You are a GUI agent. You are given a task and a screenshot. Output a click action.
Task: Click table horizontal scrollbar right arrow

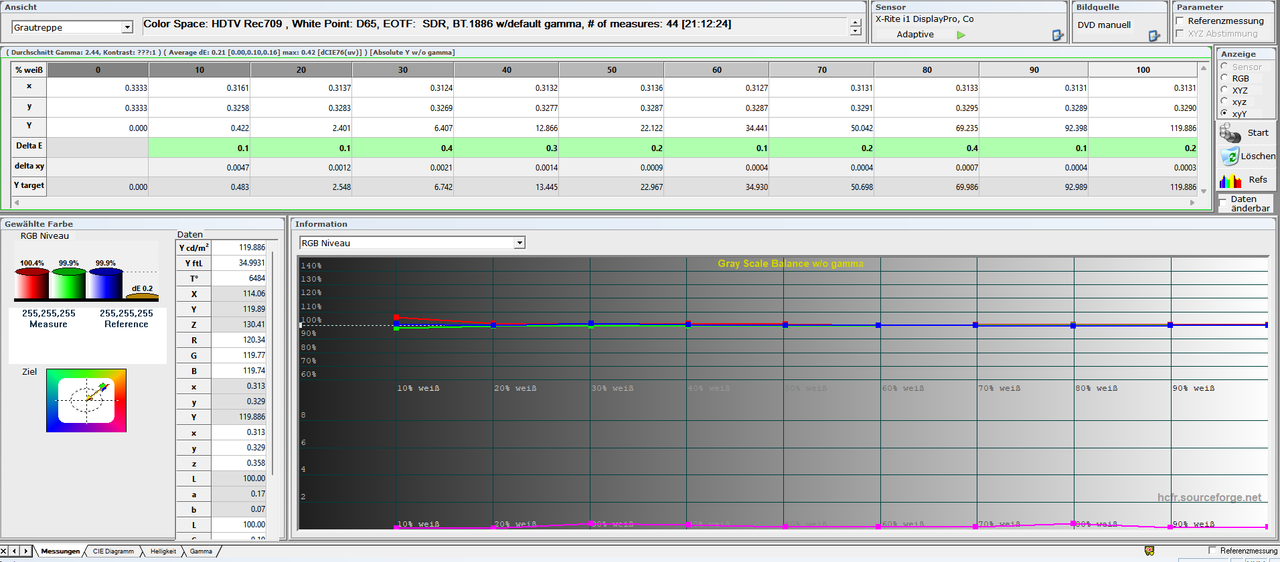(1192, 202)
